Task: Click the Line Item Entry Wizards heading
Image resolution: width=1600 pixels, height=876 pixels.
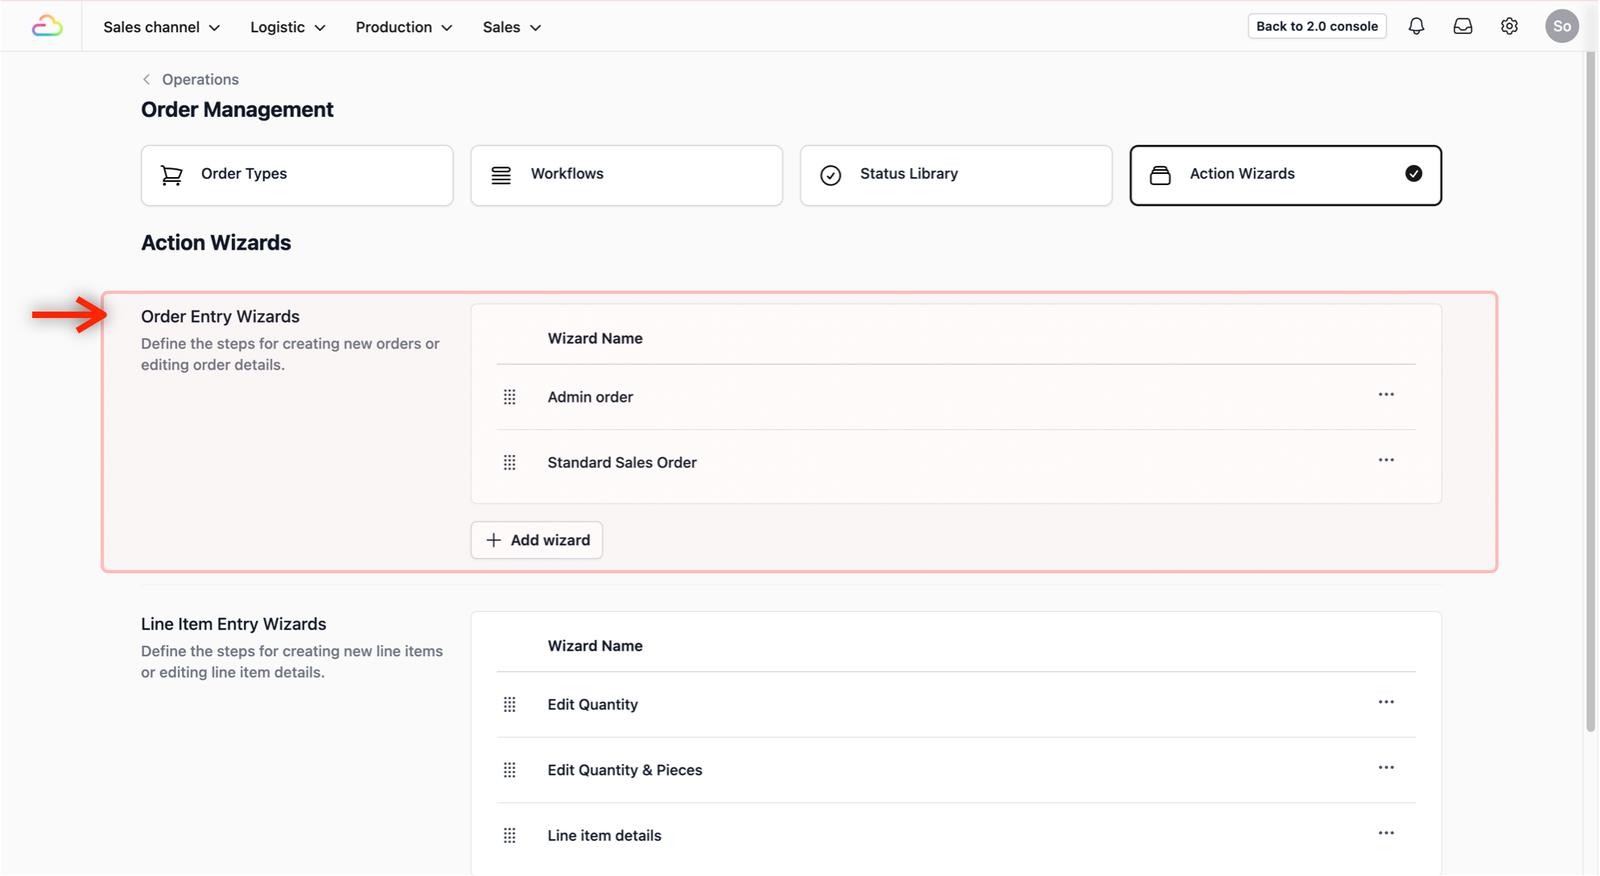Action: pos(234,624)
